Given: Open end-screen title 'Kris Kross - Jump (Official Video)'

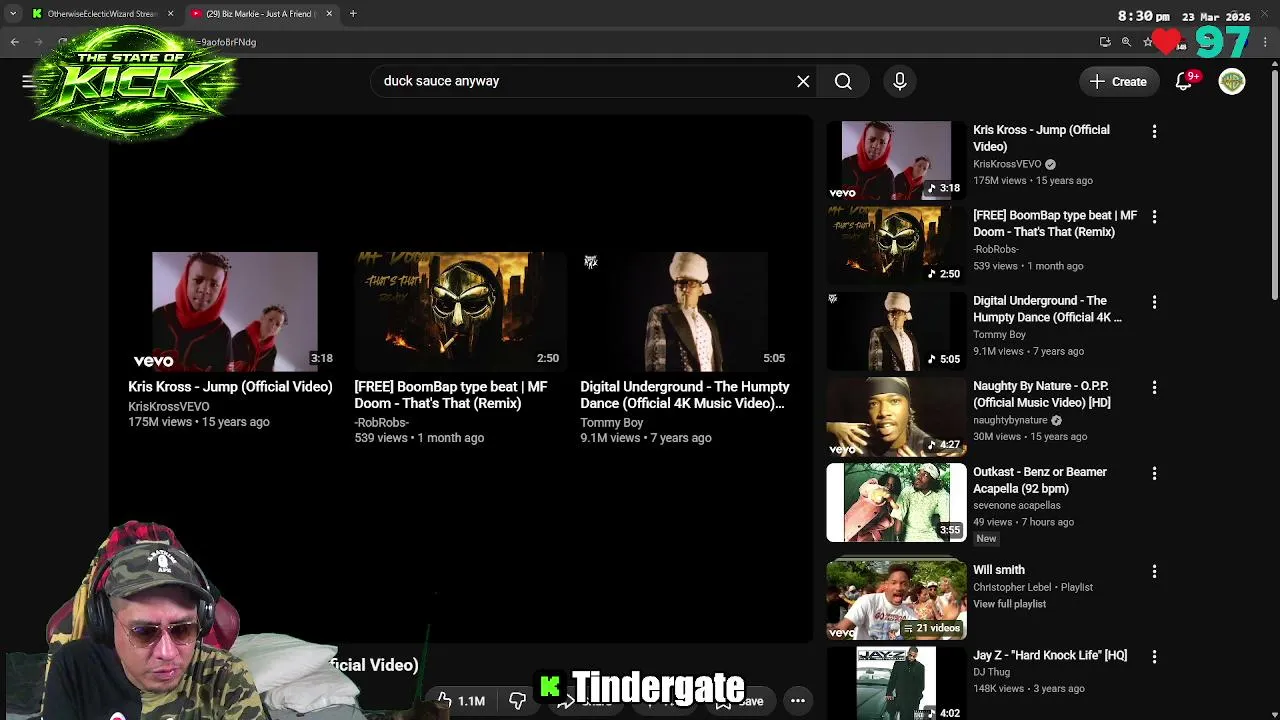Looking at the screenshot, I should pyautogui.click(x=230, y=387).
